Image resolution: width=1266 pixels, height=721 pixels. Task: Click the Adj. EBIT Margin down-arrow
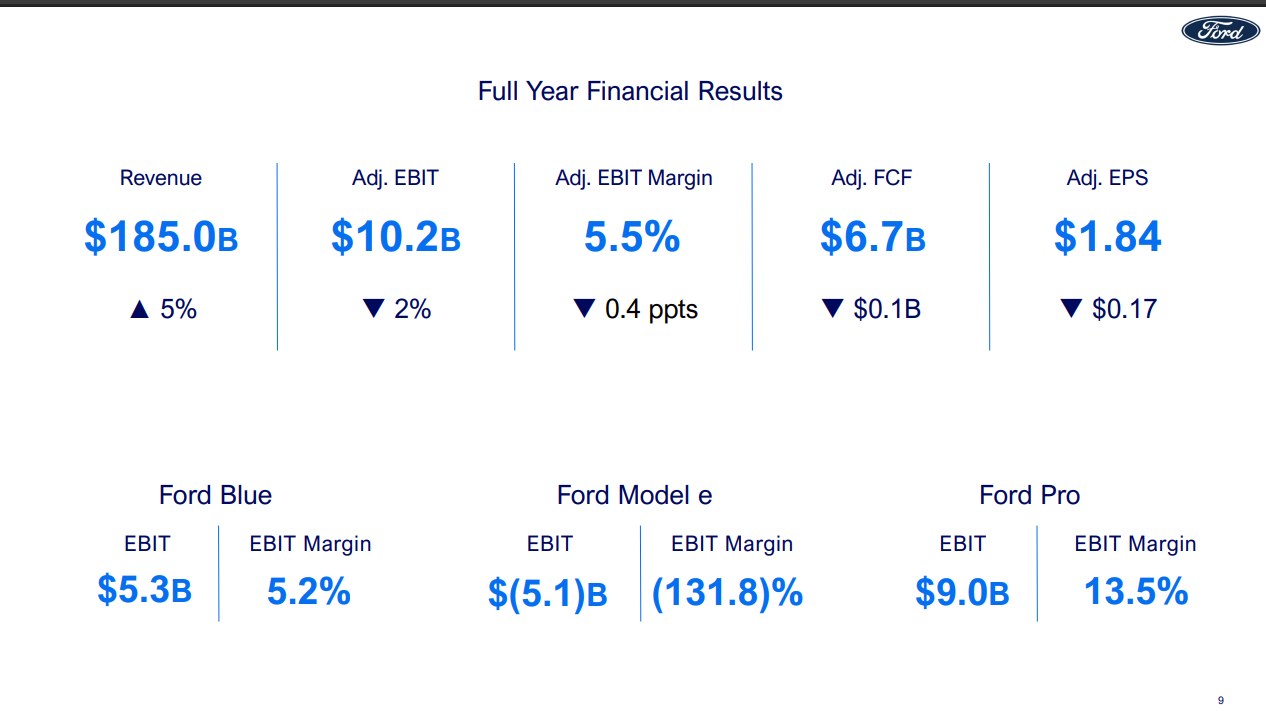(585, 309)
